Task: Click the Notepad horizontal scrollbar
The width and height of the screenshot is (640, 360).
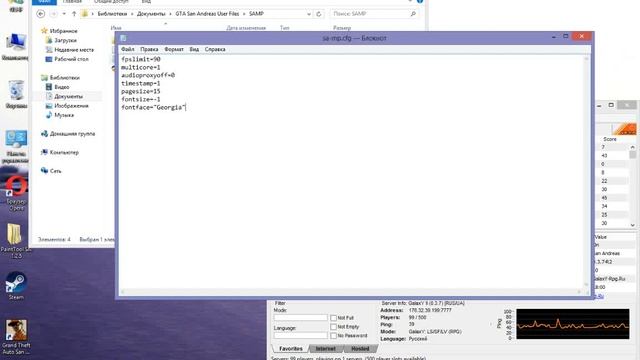Action: click(351, 292)
